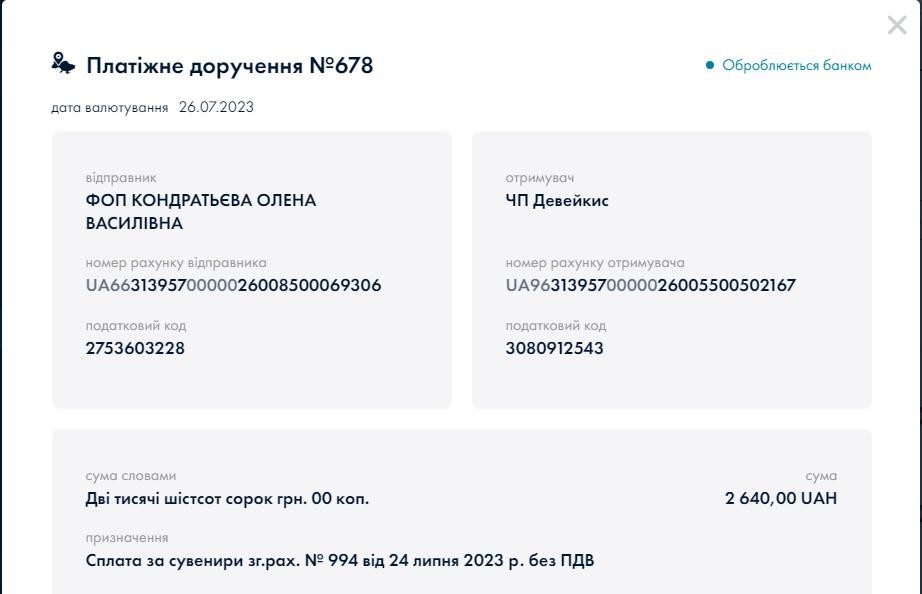Click the 'дата валютування' label
Viewport: 922px width, 594px height.
tap(109, 107)
